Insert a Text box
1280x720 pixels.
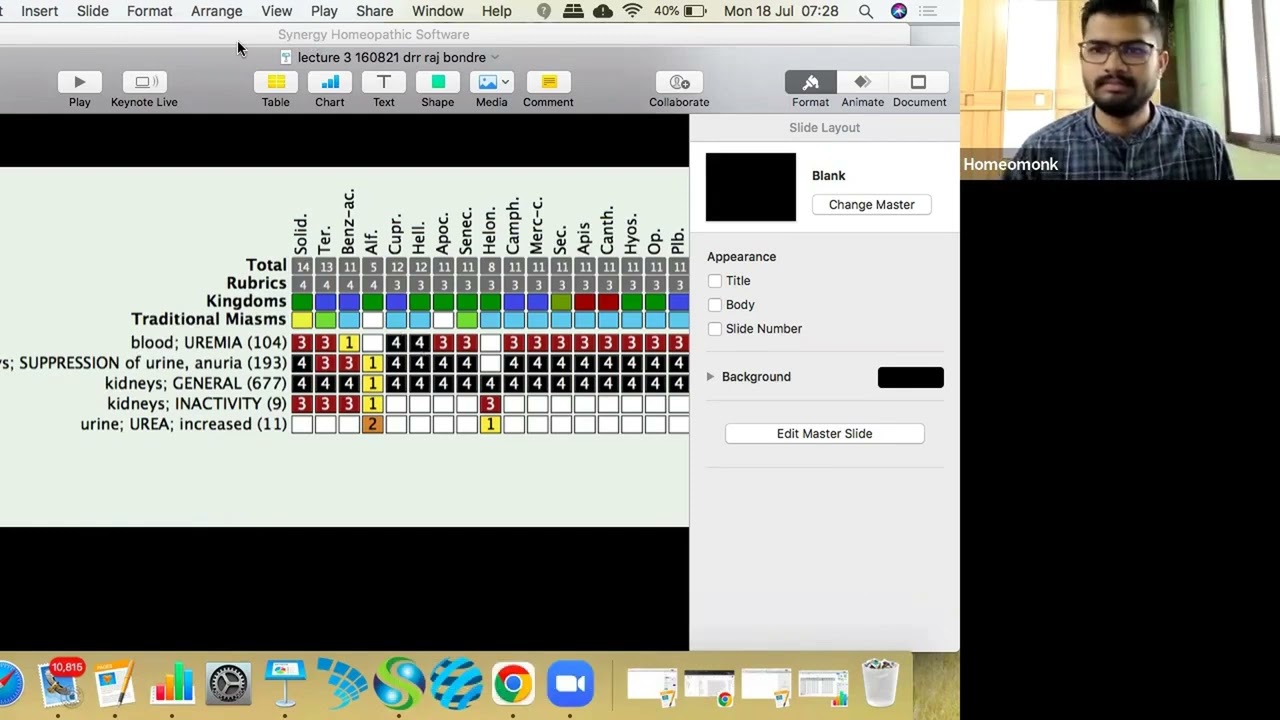[384, 82]
